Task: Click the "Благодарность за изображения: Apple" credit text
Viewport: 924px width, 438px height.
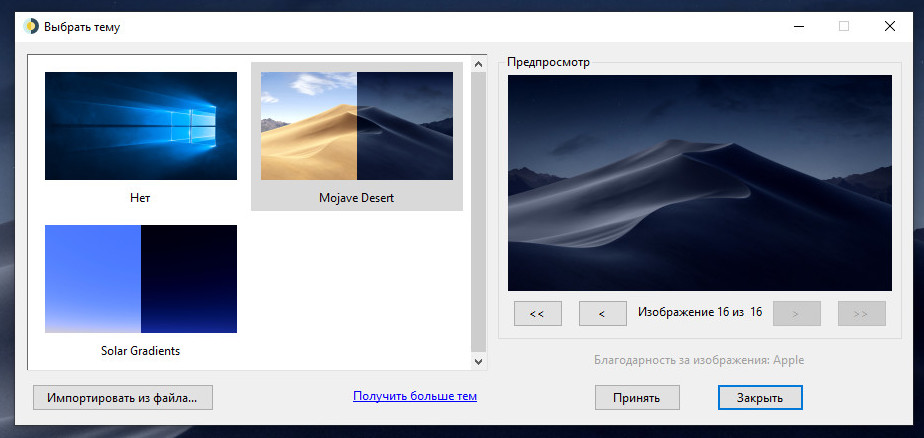Action: point(699,360)
